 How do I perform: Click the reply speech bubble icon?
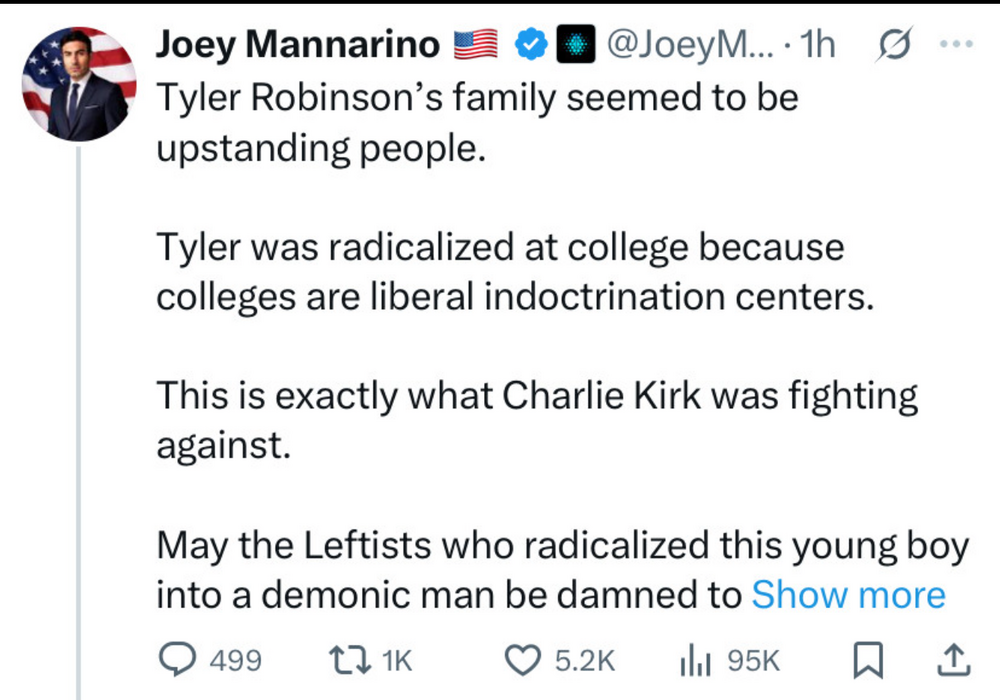181,659
